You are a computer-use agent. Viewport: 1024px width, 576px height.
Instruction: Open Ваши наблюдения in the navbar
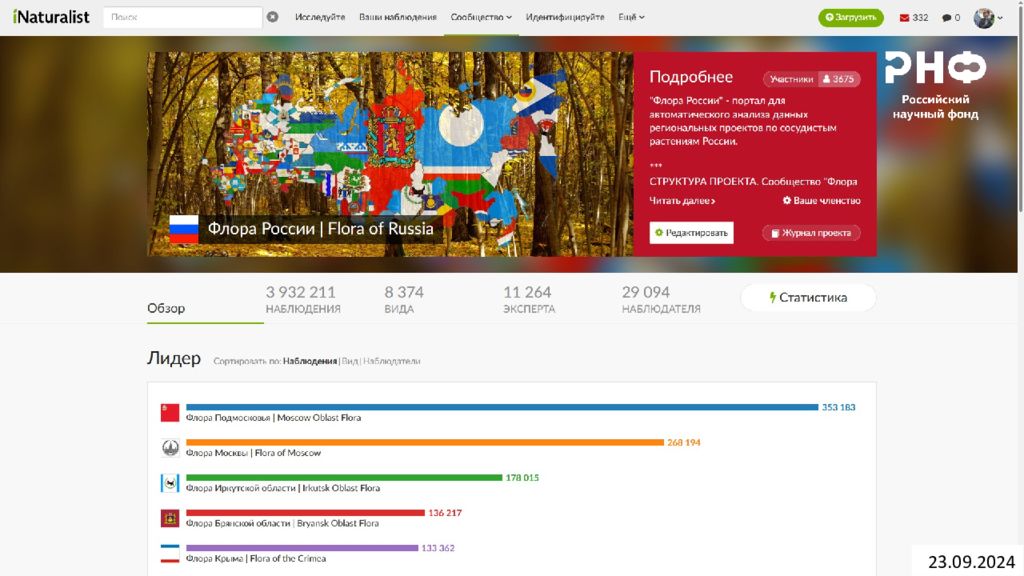398,17
